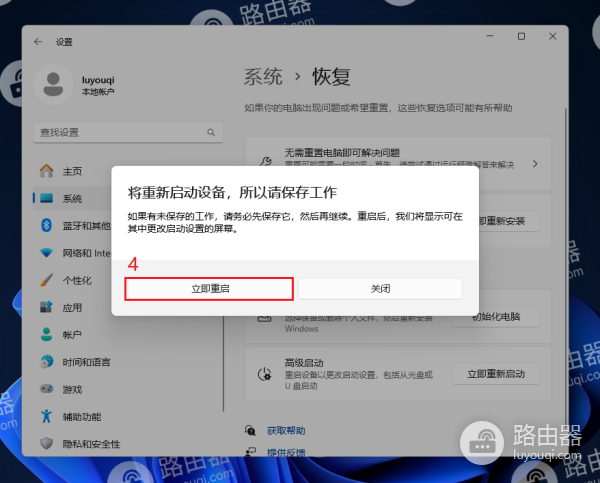The height and width of the screenshot is (483, 600).
Task: Click 主页 label in sidebar
Action: pos(72,171)
